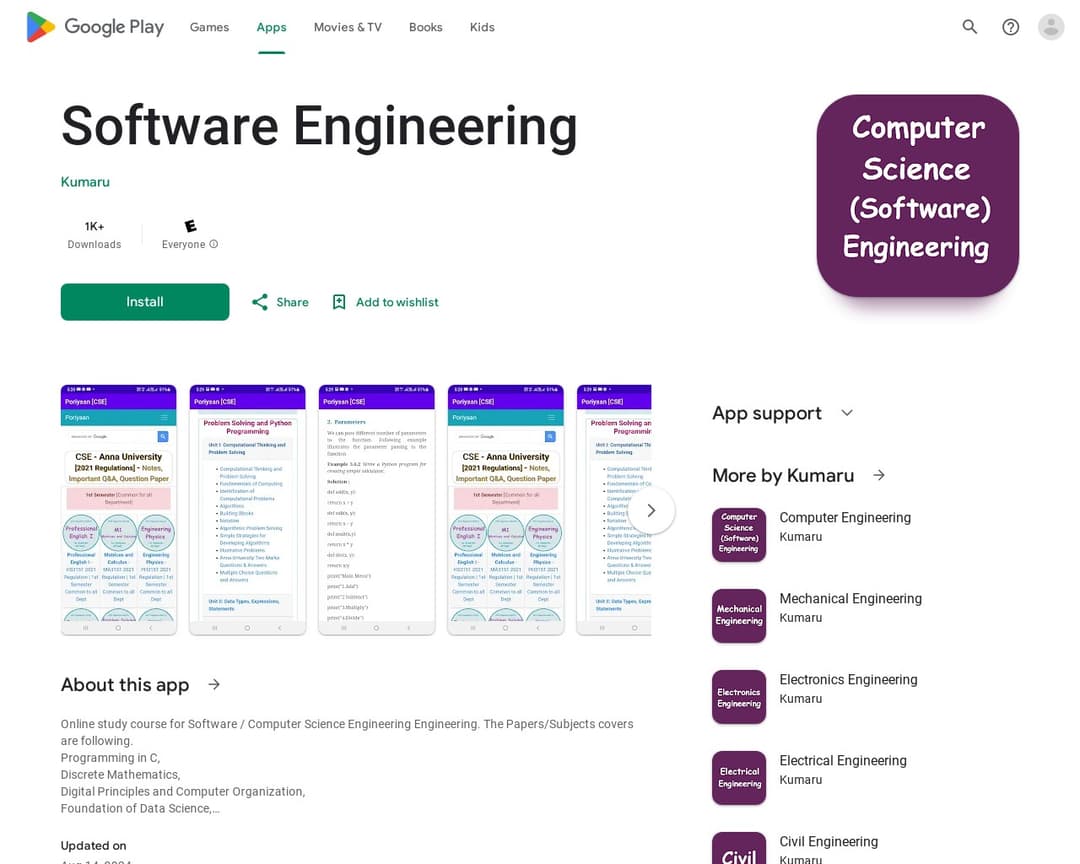Open the second screenshot showing Problem Solving syllabus

[247, 510]
